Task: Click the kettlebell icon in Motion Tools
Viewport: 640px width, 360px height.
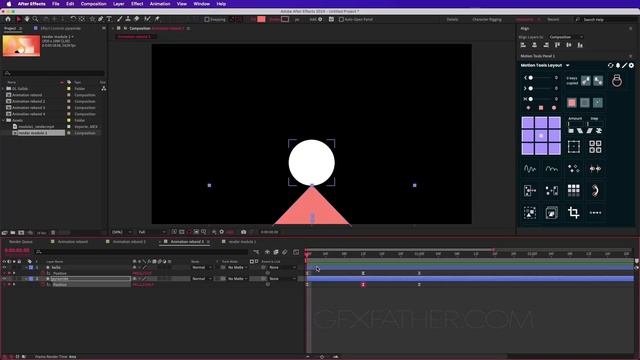Action: [617, 80]
